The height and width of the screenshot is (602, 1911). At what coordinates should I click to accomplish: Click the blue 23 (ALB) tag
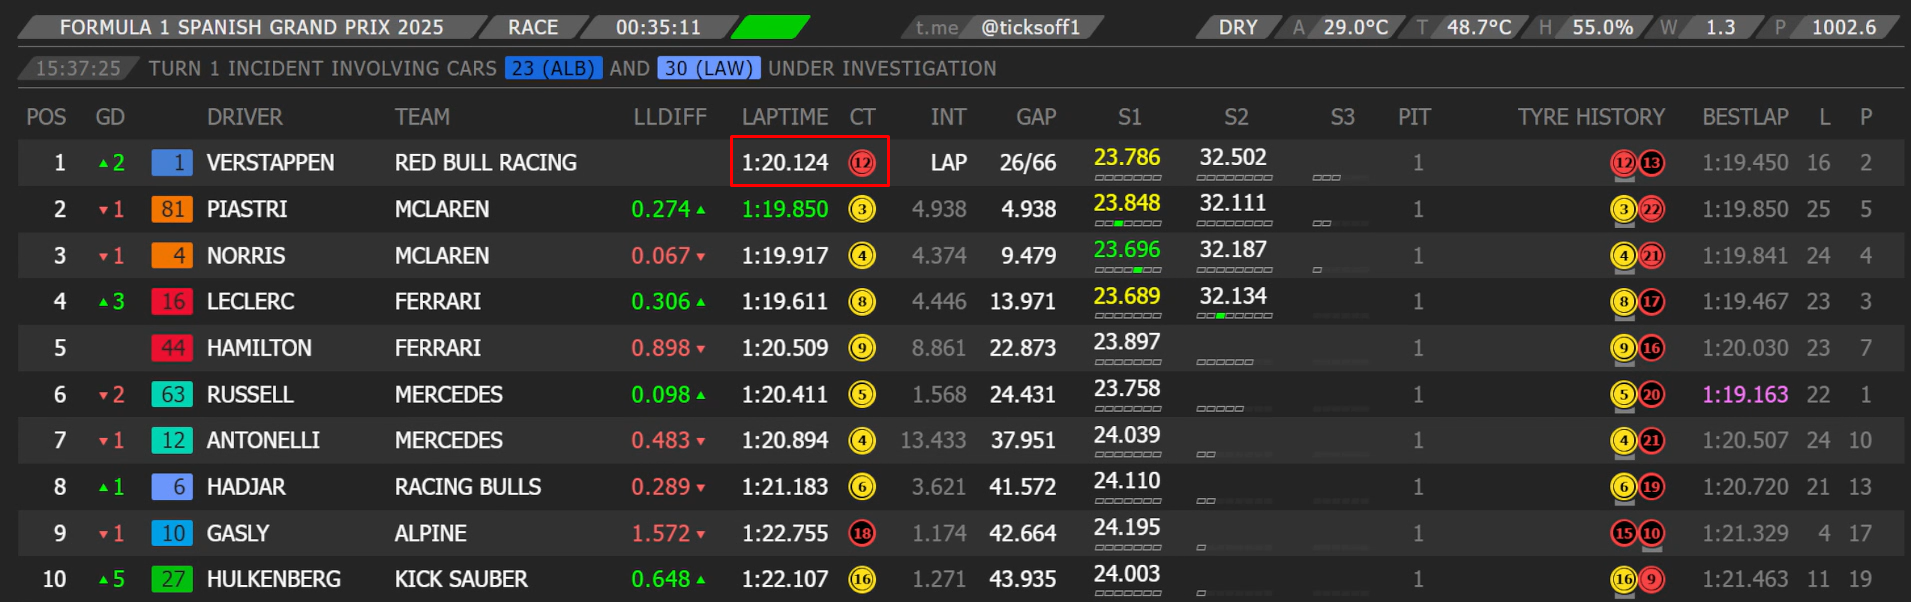(553, 68)
